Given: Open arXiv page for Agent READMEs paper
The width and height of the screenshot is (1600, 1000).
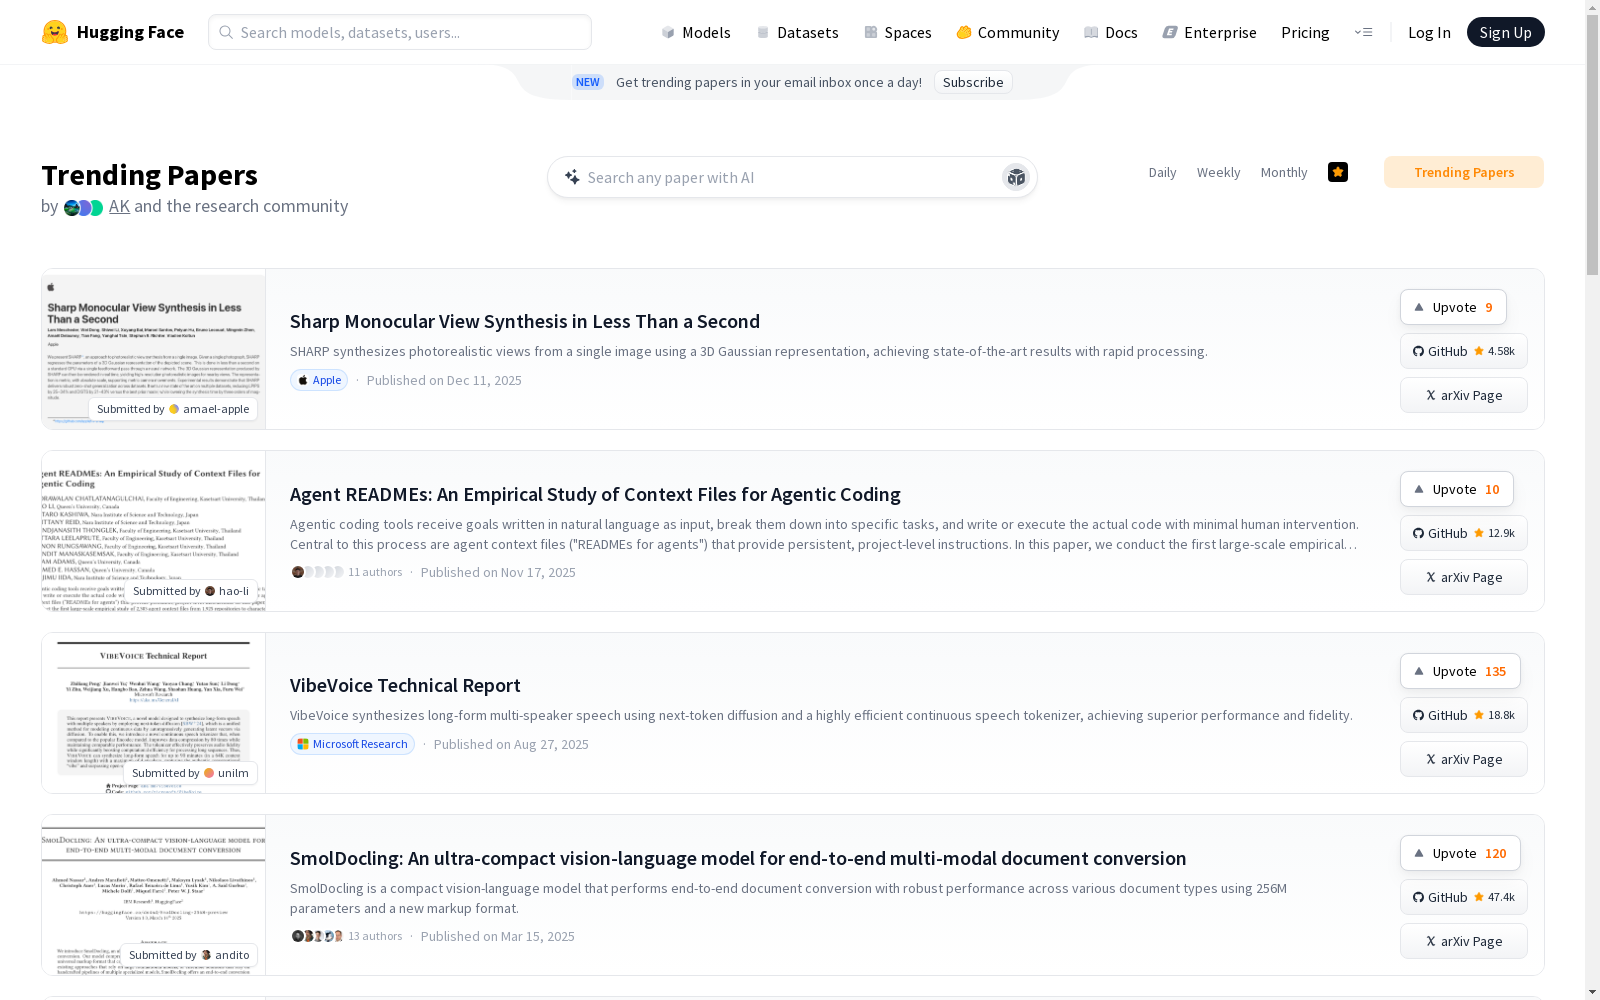Looking at the screenshot, I should (x=1464, y=577).
